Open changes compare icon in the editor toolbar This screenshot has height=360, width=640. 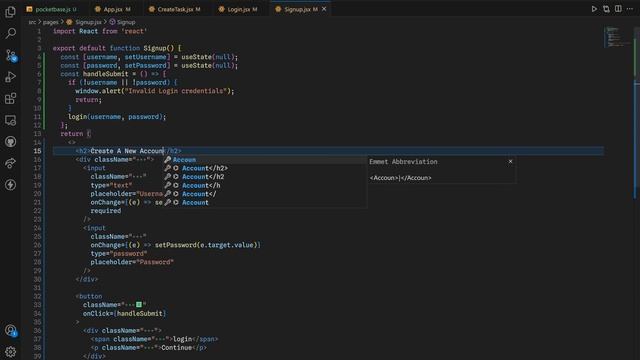(606, 9)
